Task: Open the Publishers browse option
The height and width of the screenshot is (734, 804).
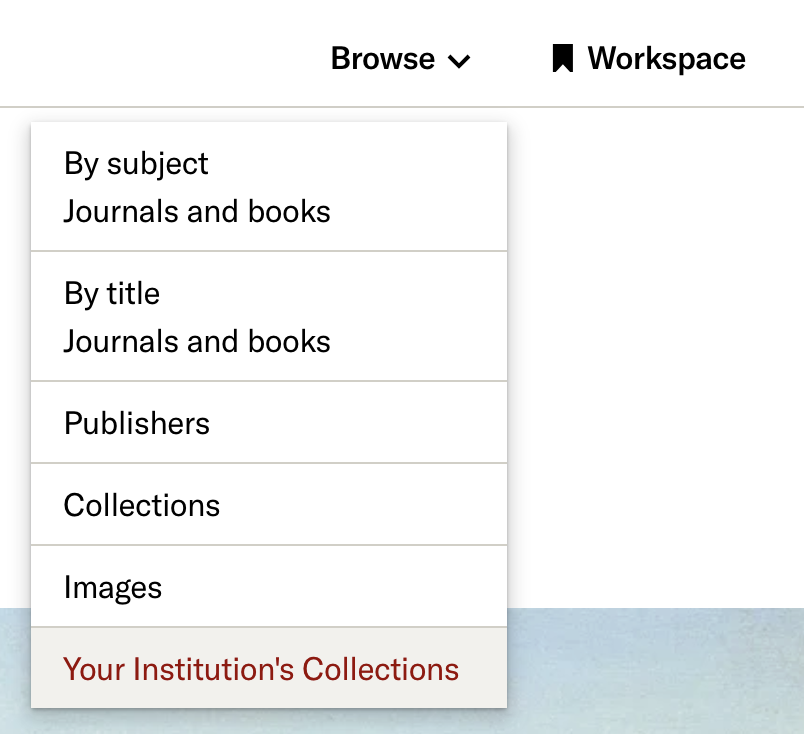Action: point(137,423)
